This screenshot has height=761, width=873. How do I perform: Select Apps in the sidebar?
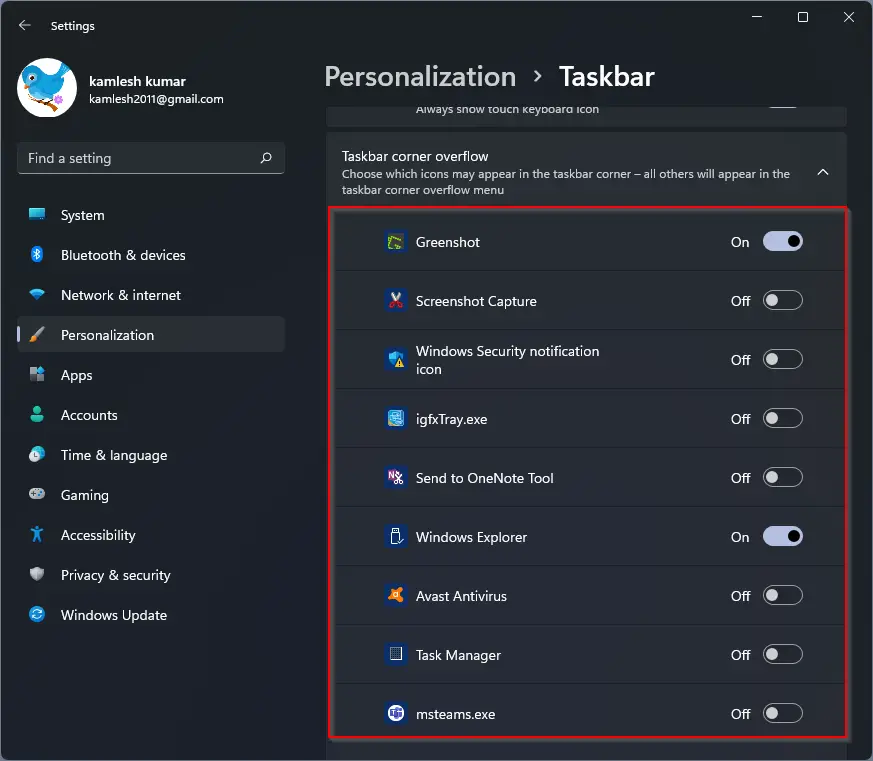point(151,375)
